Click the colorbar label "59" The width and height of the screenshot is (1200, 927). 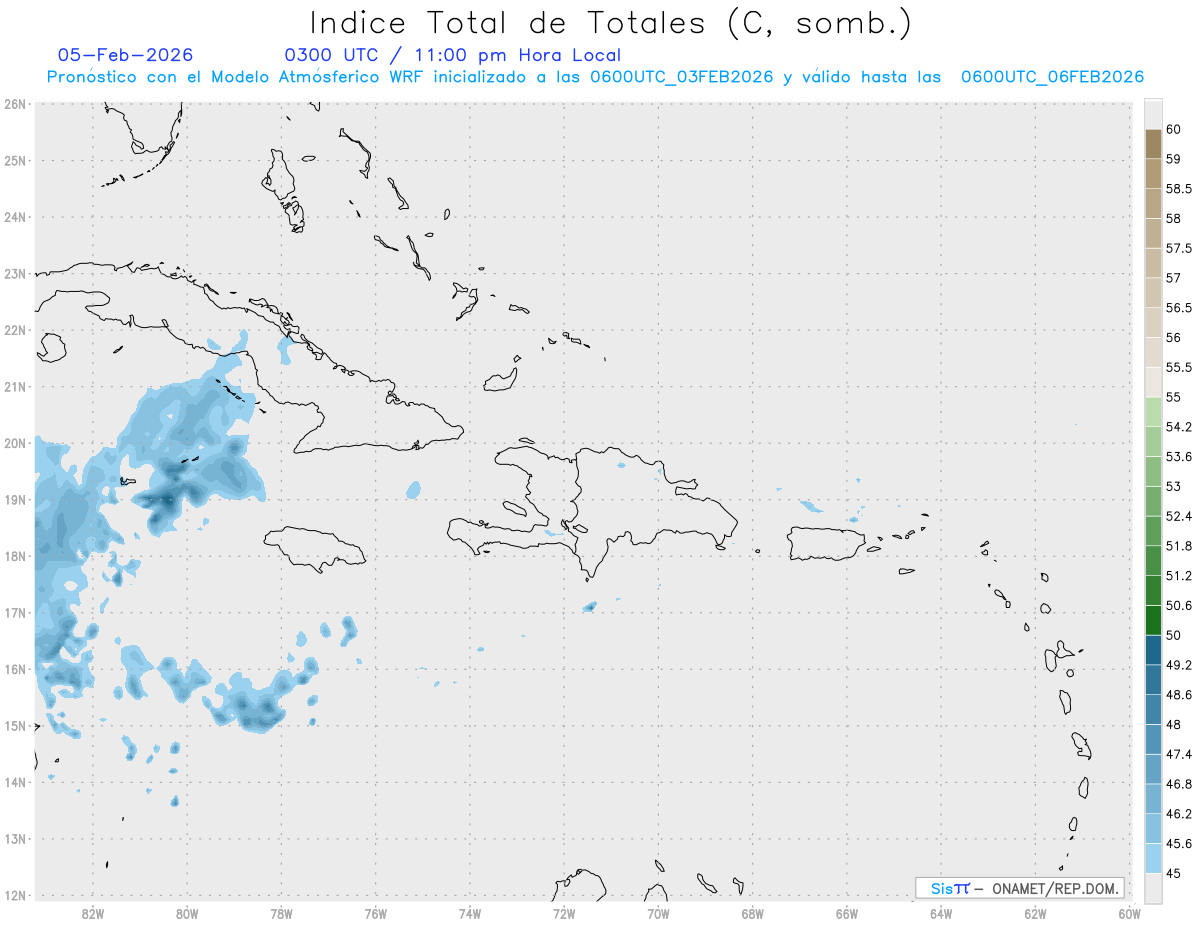coord(1174,159)
